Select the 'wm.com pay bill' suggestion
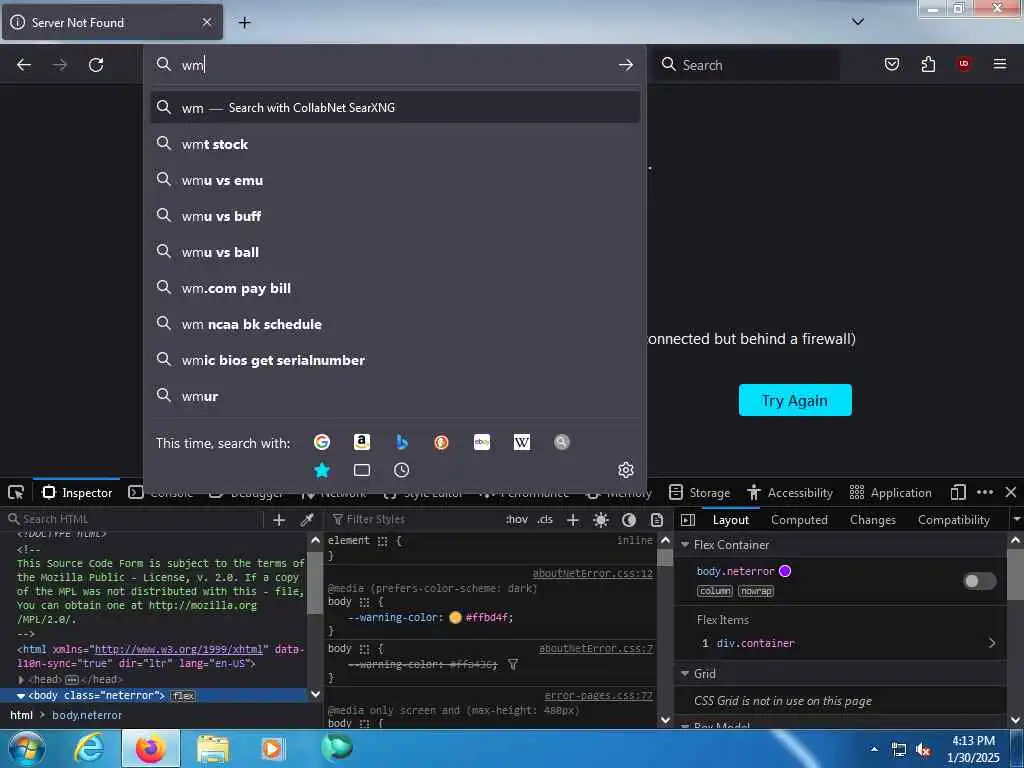This screenshot has width=1024, height=768. click(395, 287)
